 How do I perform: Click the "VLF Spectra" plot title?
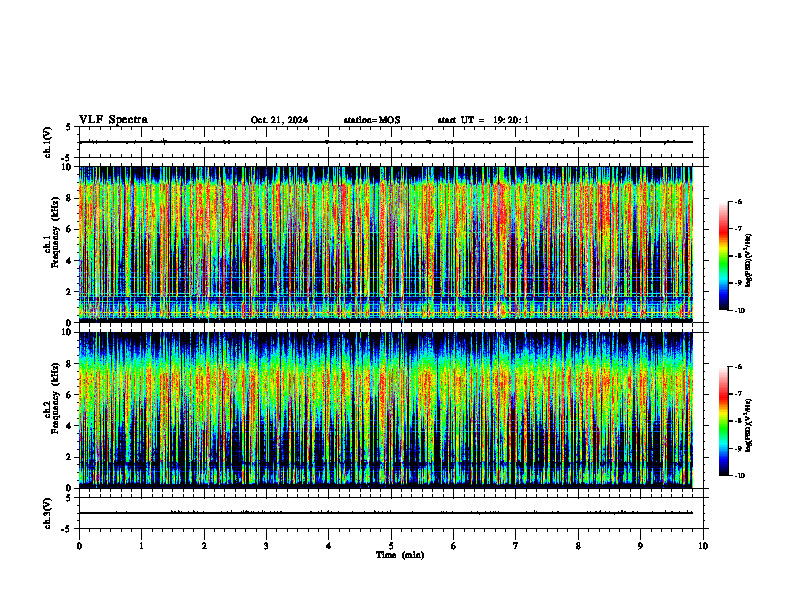tap(113, 120)
